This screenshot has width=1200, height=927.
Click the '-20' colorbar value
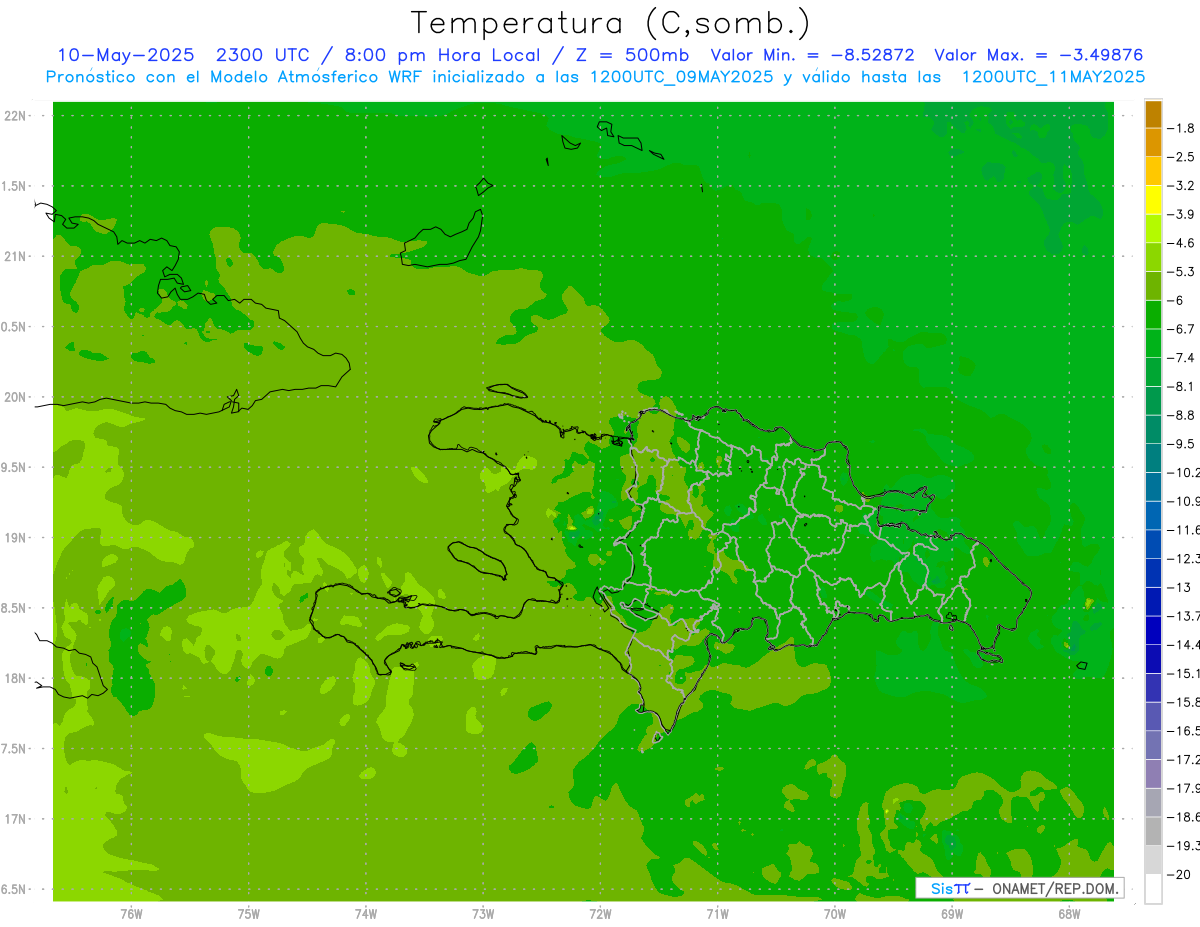pos(1180,875)
